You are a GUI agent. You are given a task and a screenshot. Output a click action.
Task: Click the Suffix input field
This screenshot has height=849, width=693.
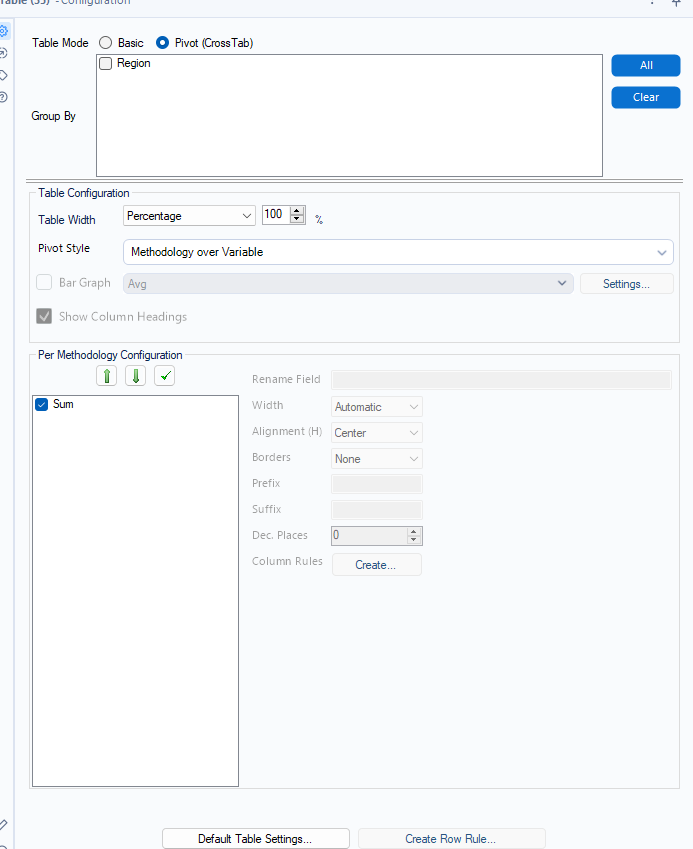(376, 510)
